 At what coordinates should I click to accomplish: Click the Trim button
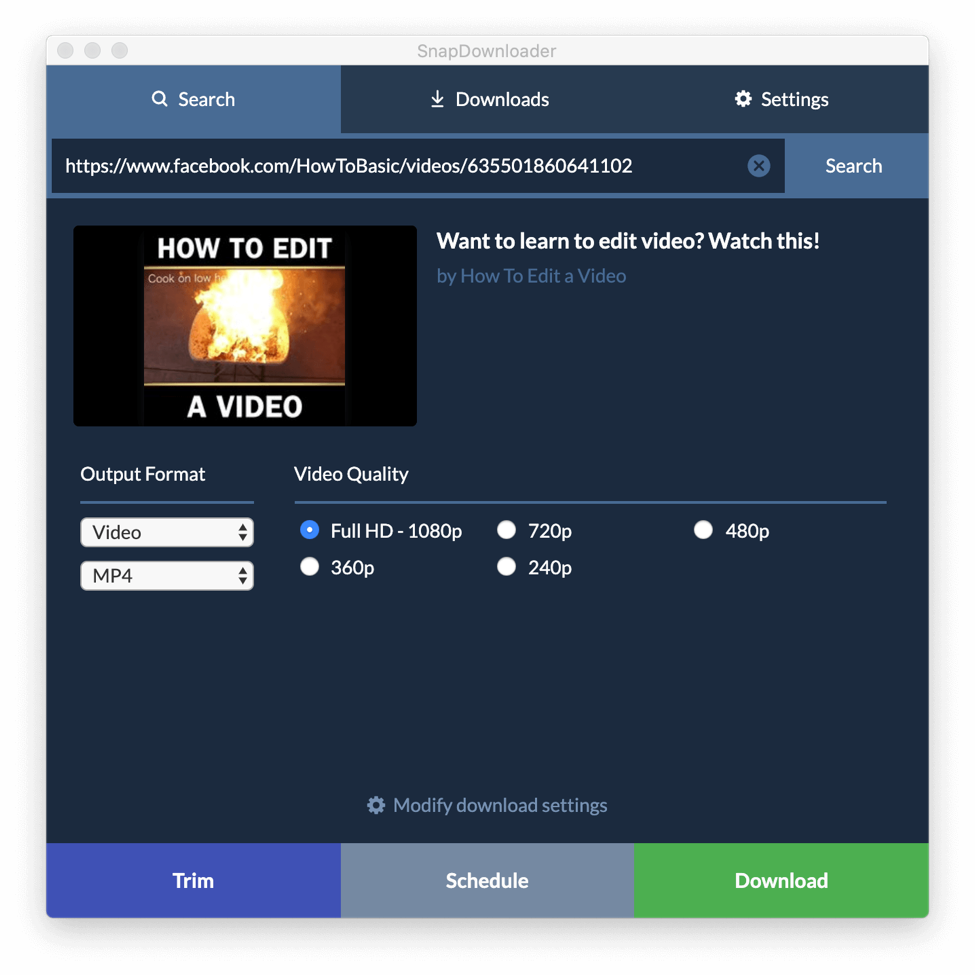point(193,880)
